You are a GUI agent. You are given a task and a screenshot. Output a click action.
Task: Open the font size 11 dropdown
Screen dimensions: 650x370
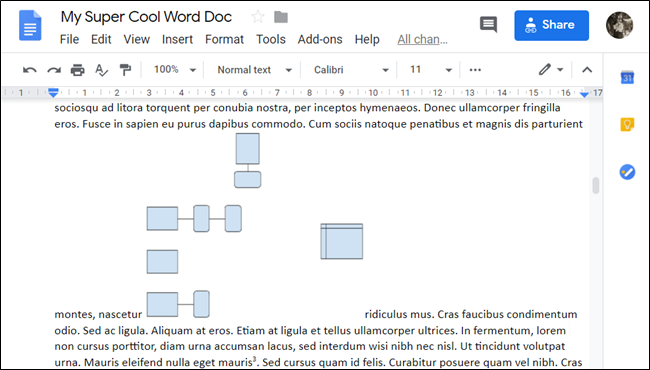[430, 70]
